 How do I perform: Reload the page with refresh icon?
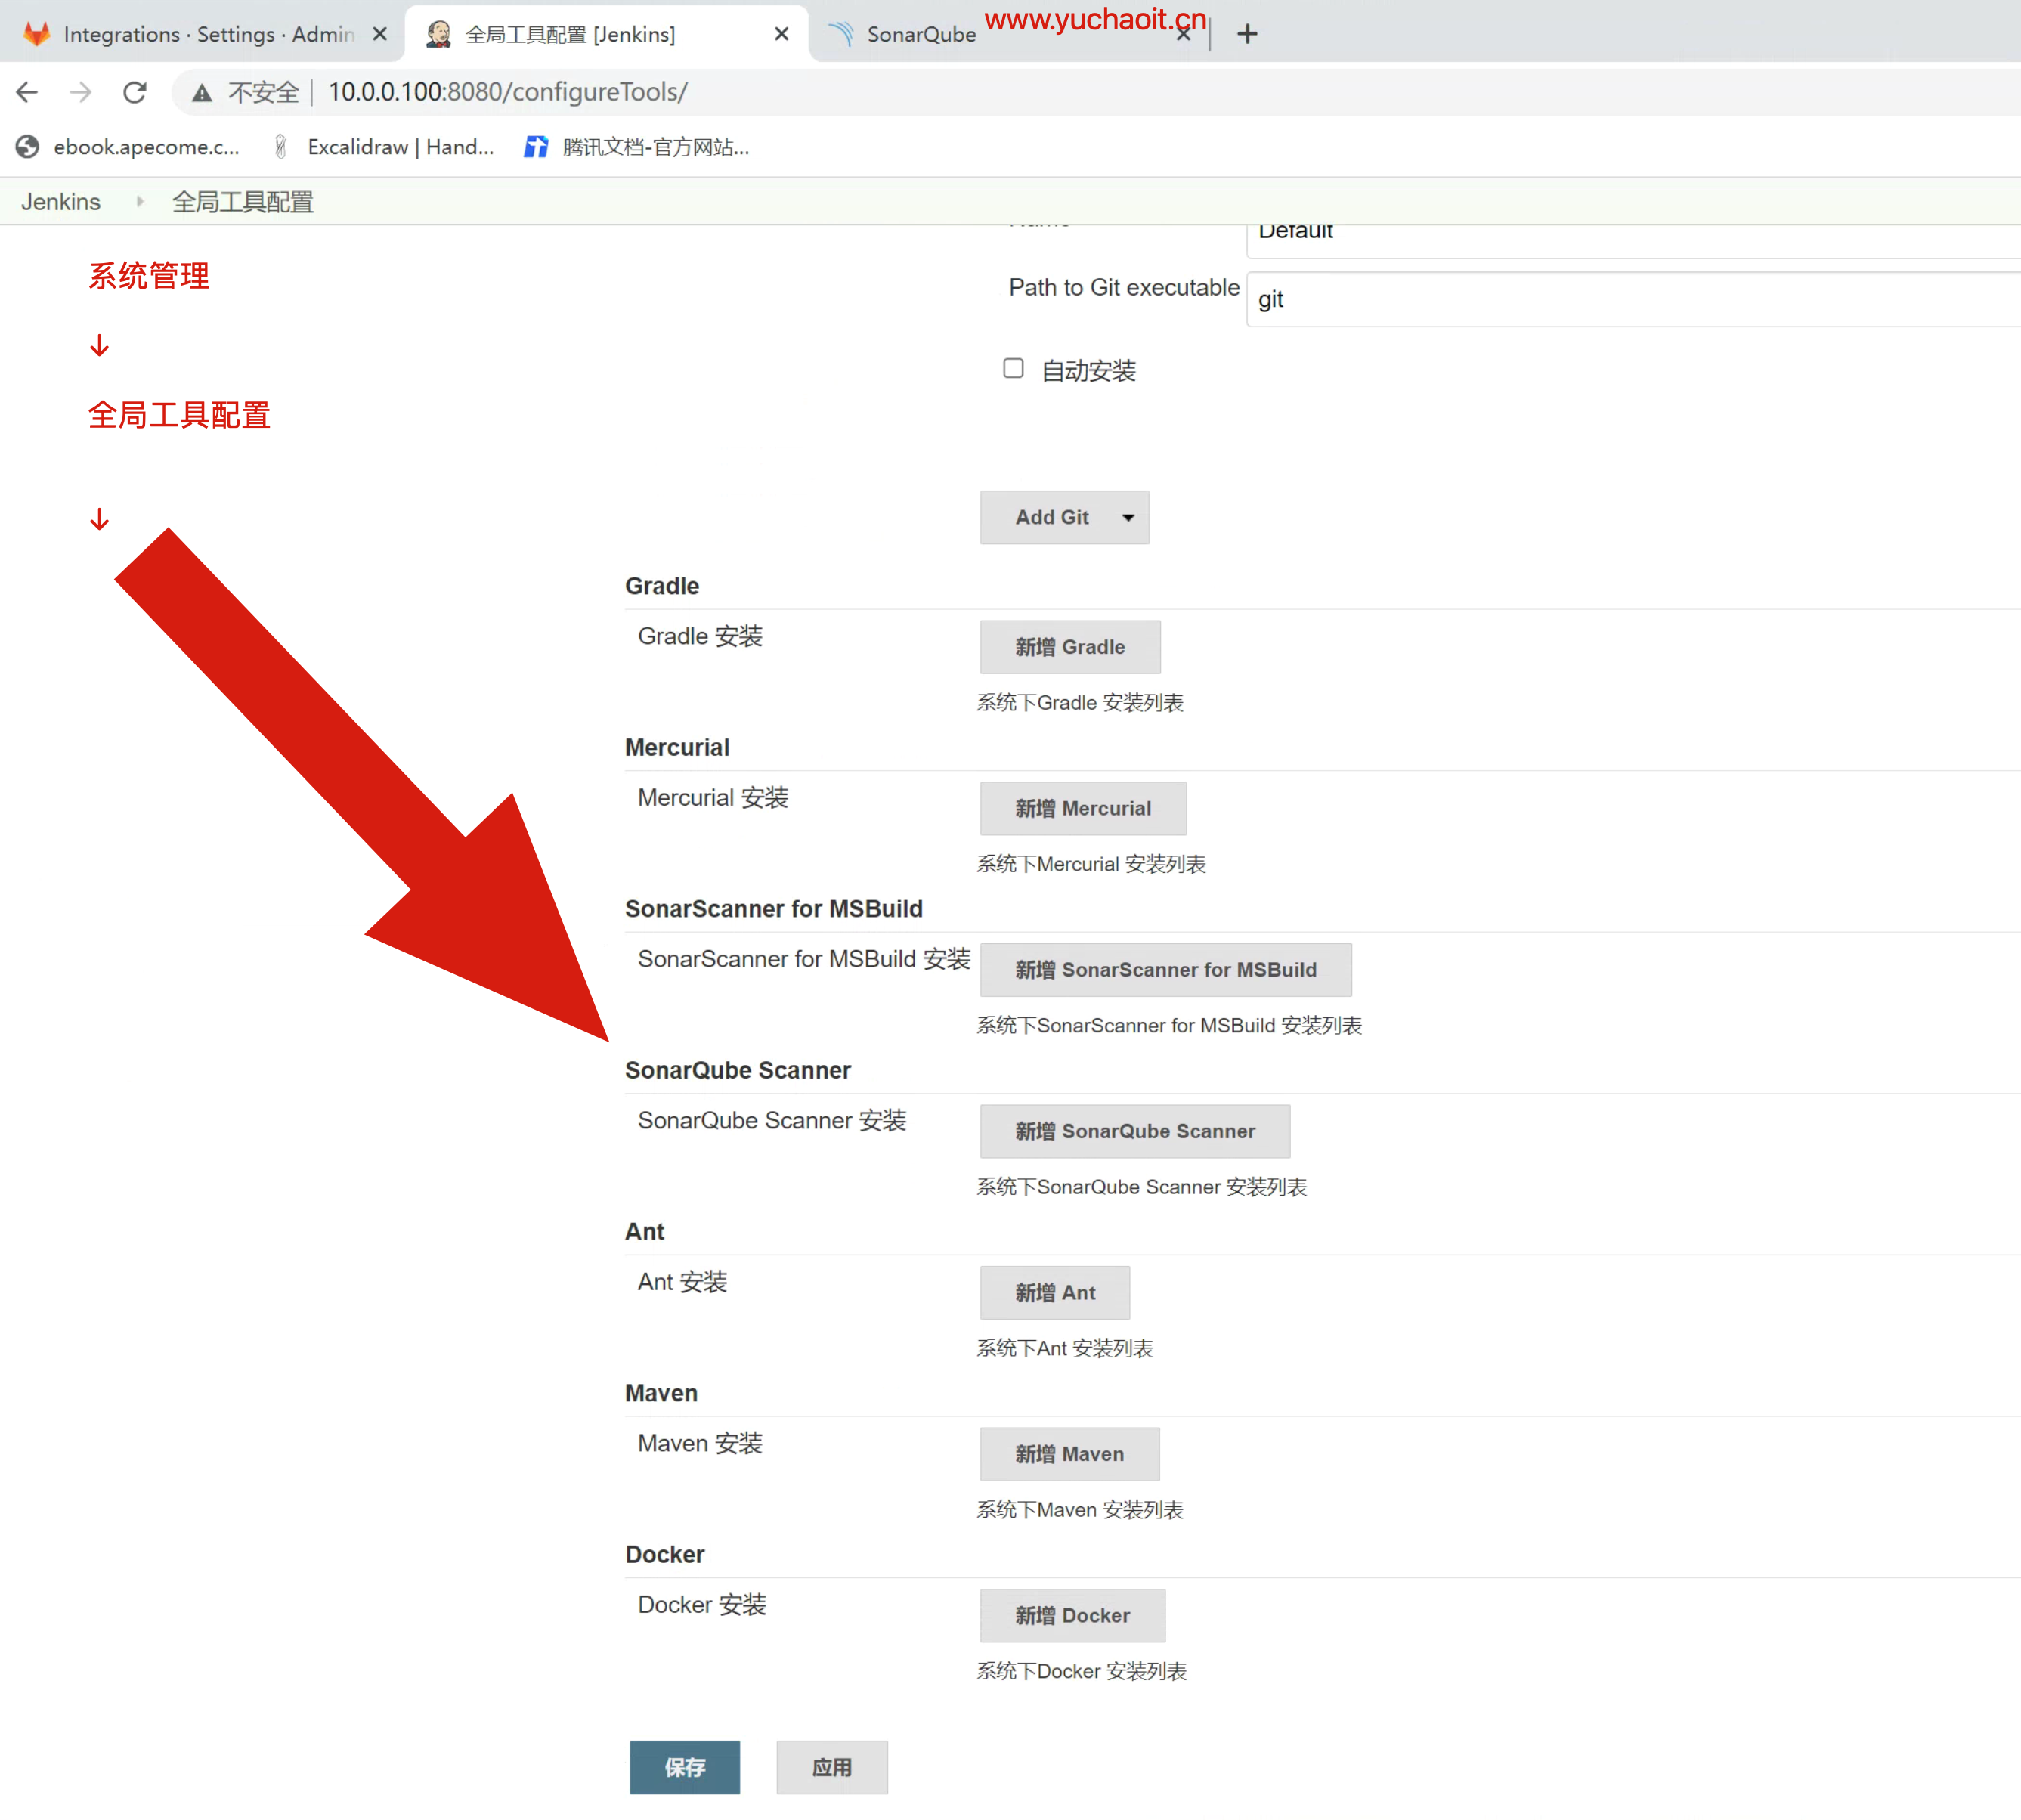[135, 92]
